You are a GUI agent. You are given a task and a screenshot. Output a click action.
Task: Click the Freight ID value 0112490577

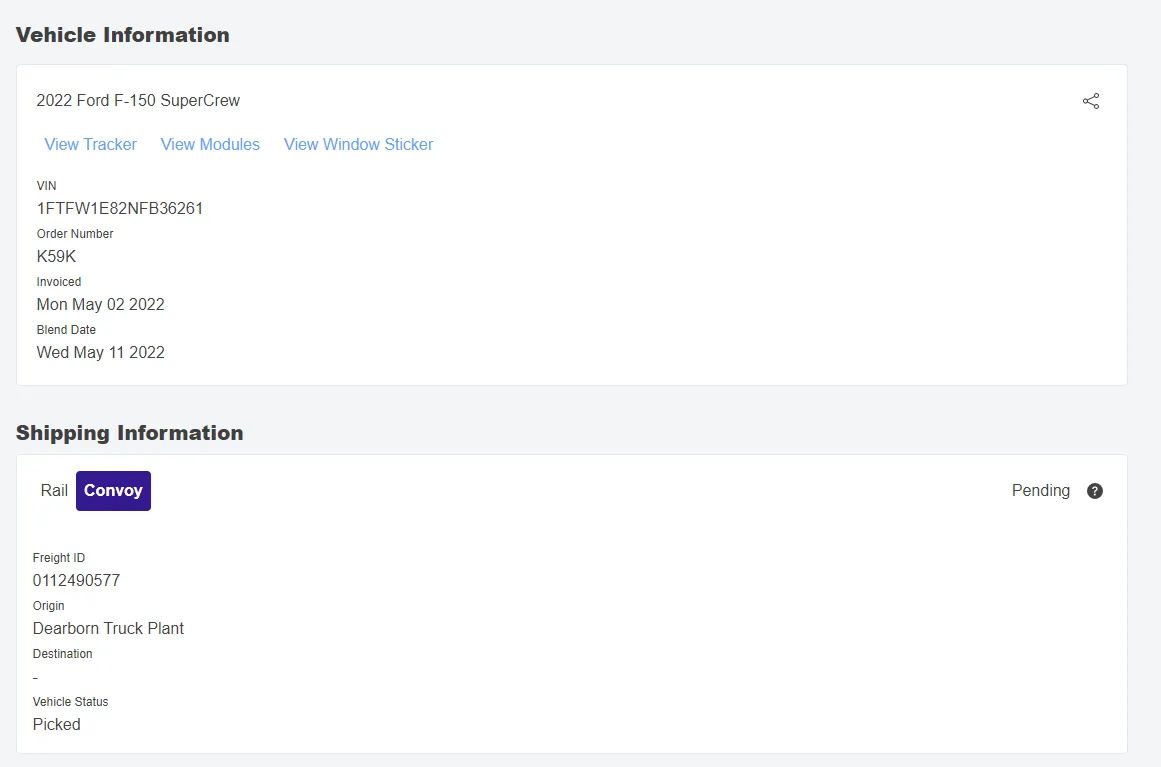click(x=76, y=580)
